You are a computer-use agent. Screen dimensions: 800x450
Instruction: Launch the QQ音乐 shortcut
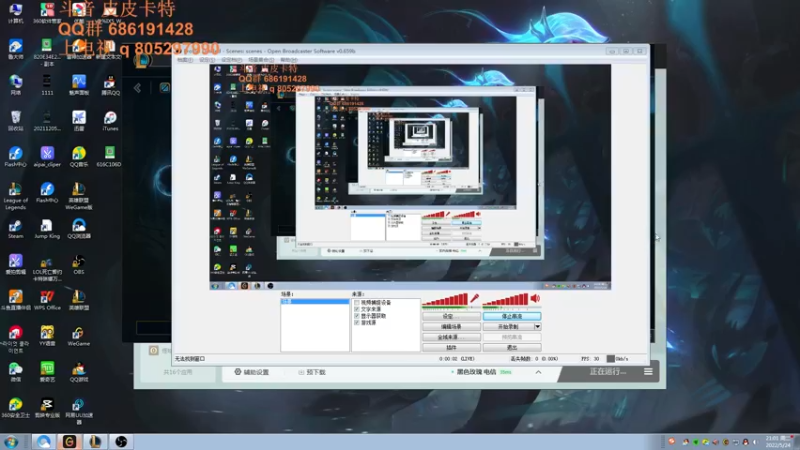pos(78,157)
